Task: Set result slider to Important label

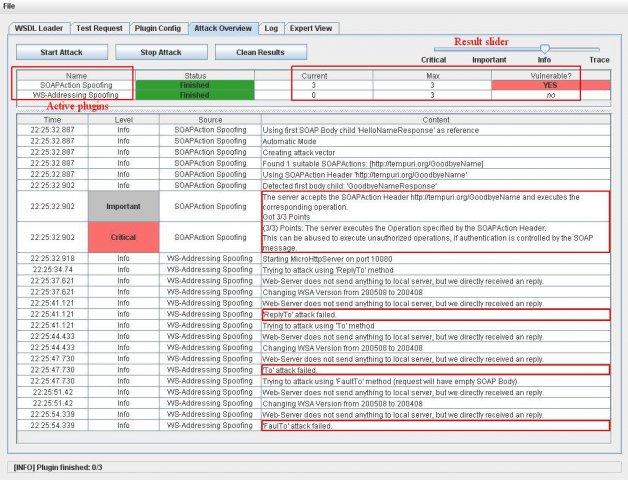Action: tap(489, 60)
